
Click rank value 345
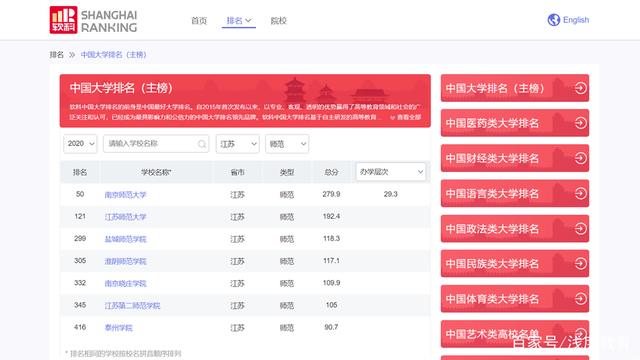tap(80, 305)
